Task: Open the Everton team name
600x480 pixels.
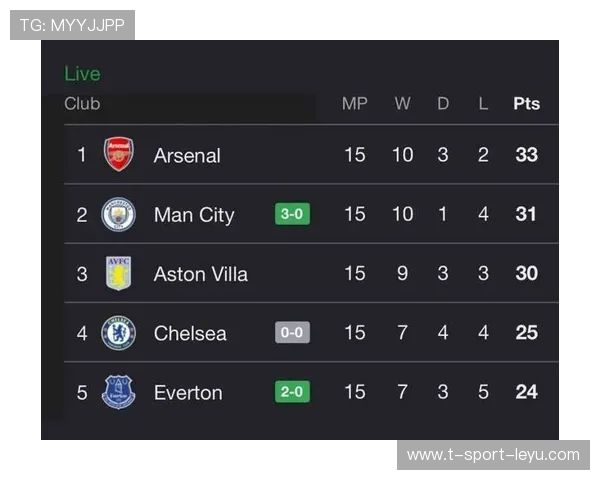Action: pos(188,392)
